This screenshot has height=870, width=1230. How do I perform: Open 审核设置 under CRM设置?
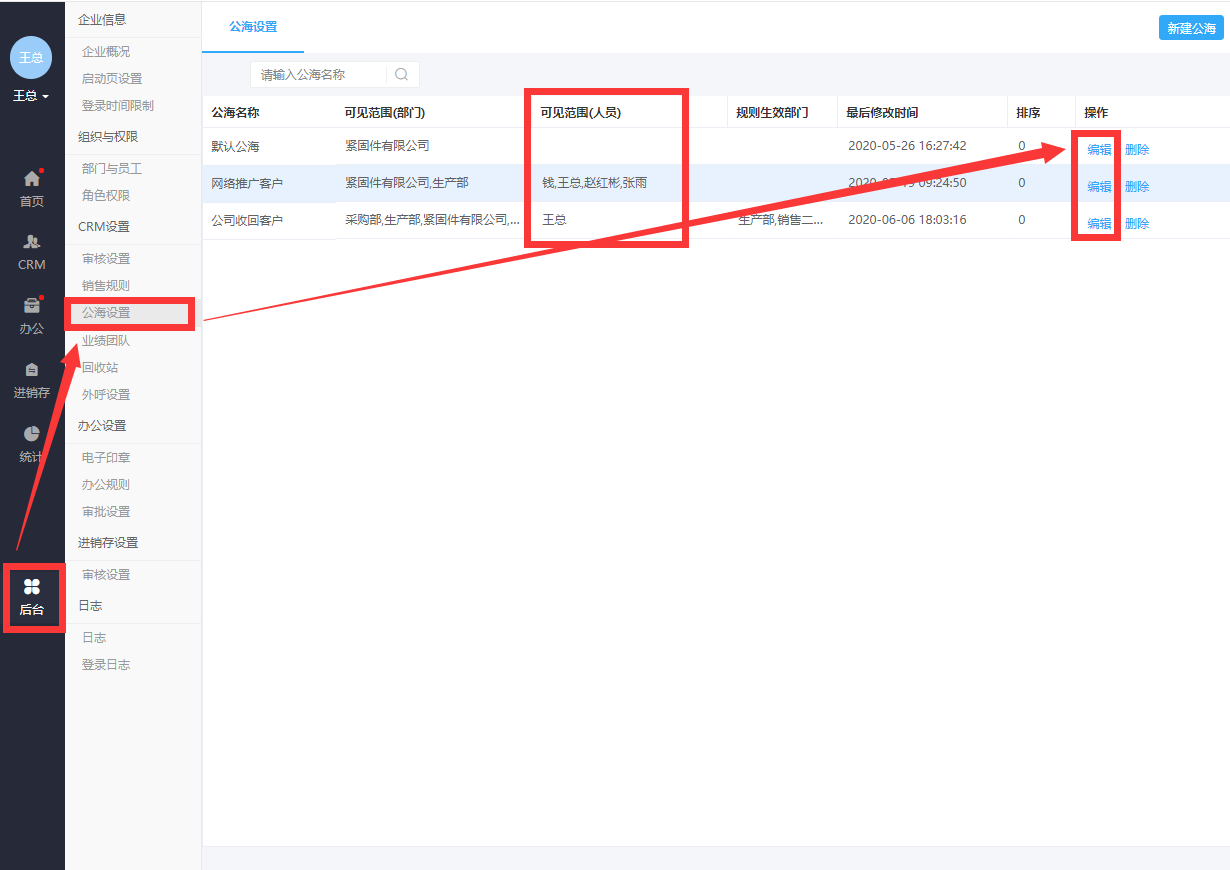coord(106,258)
